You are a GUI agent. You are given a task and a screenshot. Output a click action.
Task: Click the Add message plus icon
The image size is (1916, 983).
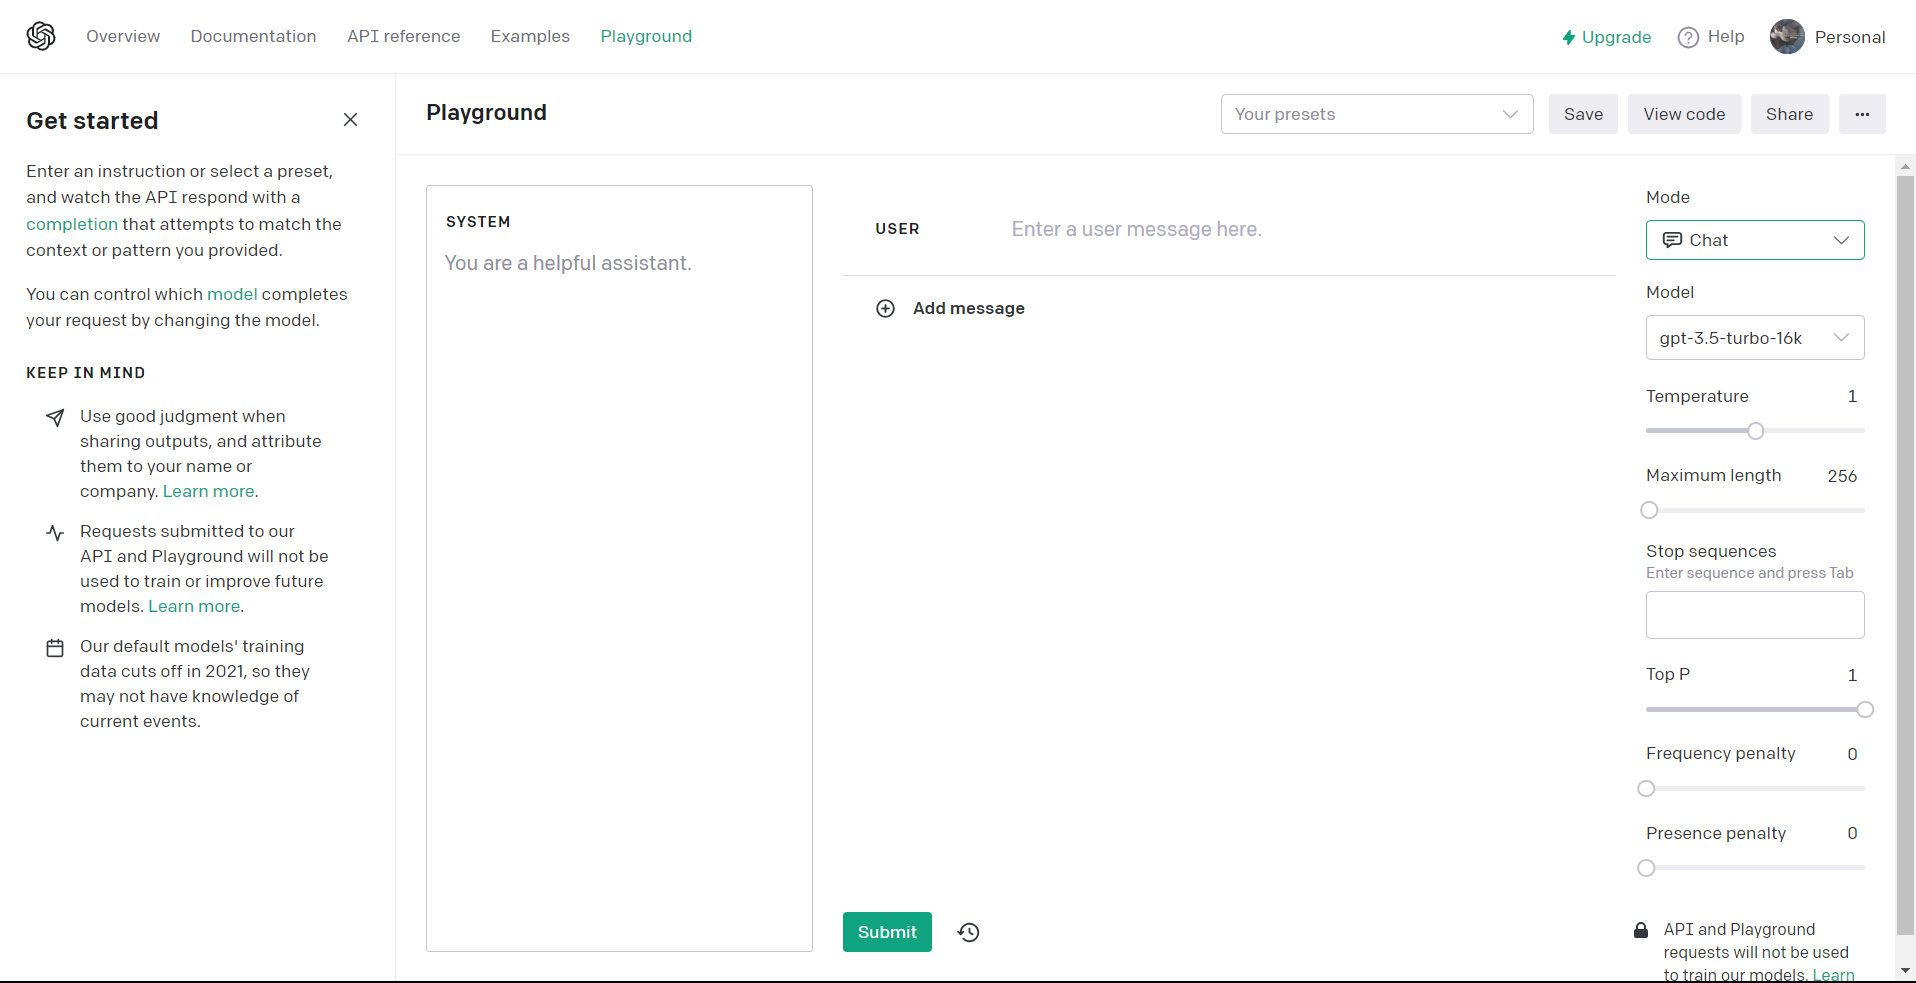885,308
